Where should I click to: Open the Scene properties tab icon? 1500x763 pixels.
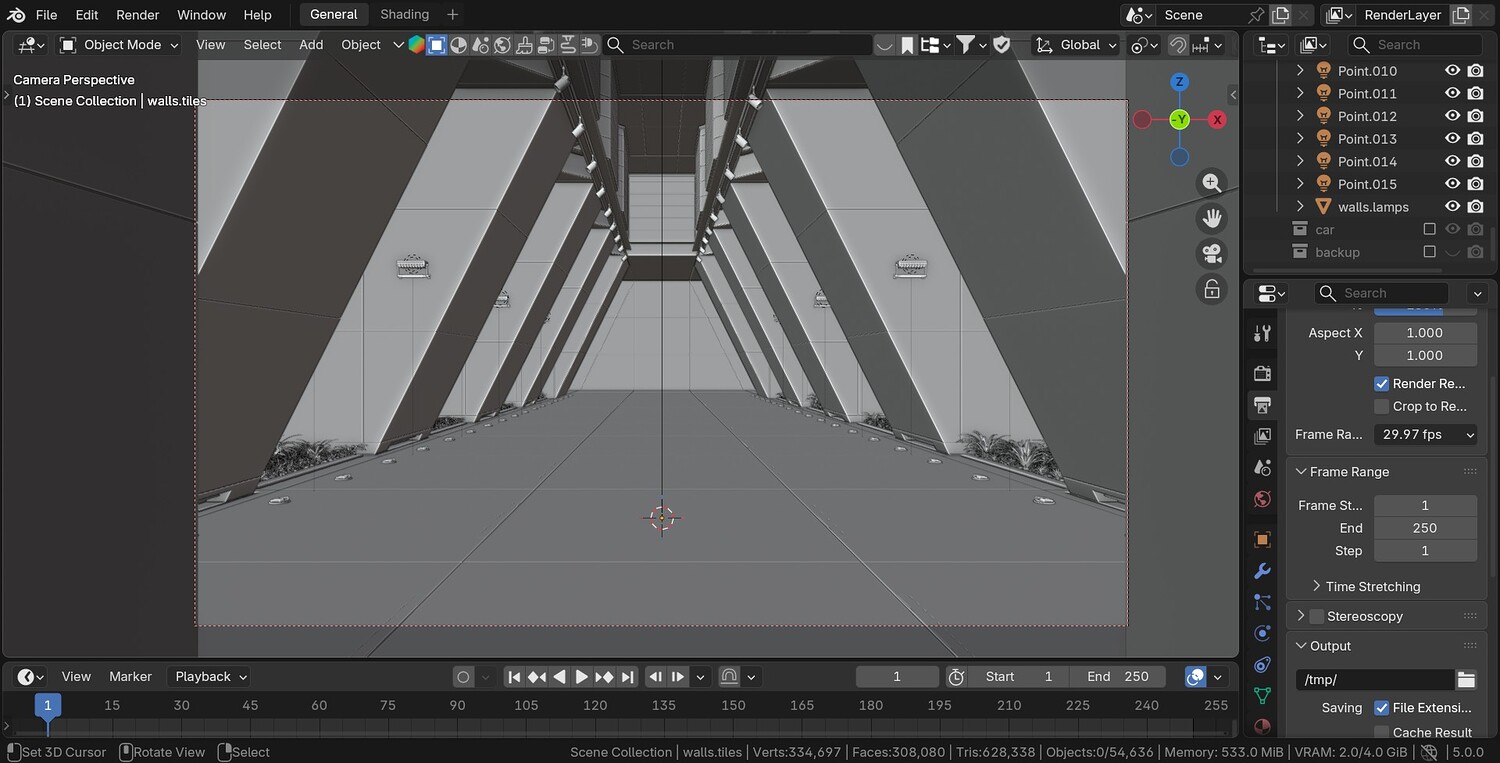(x=1262, y=468)
